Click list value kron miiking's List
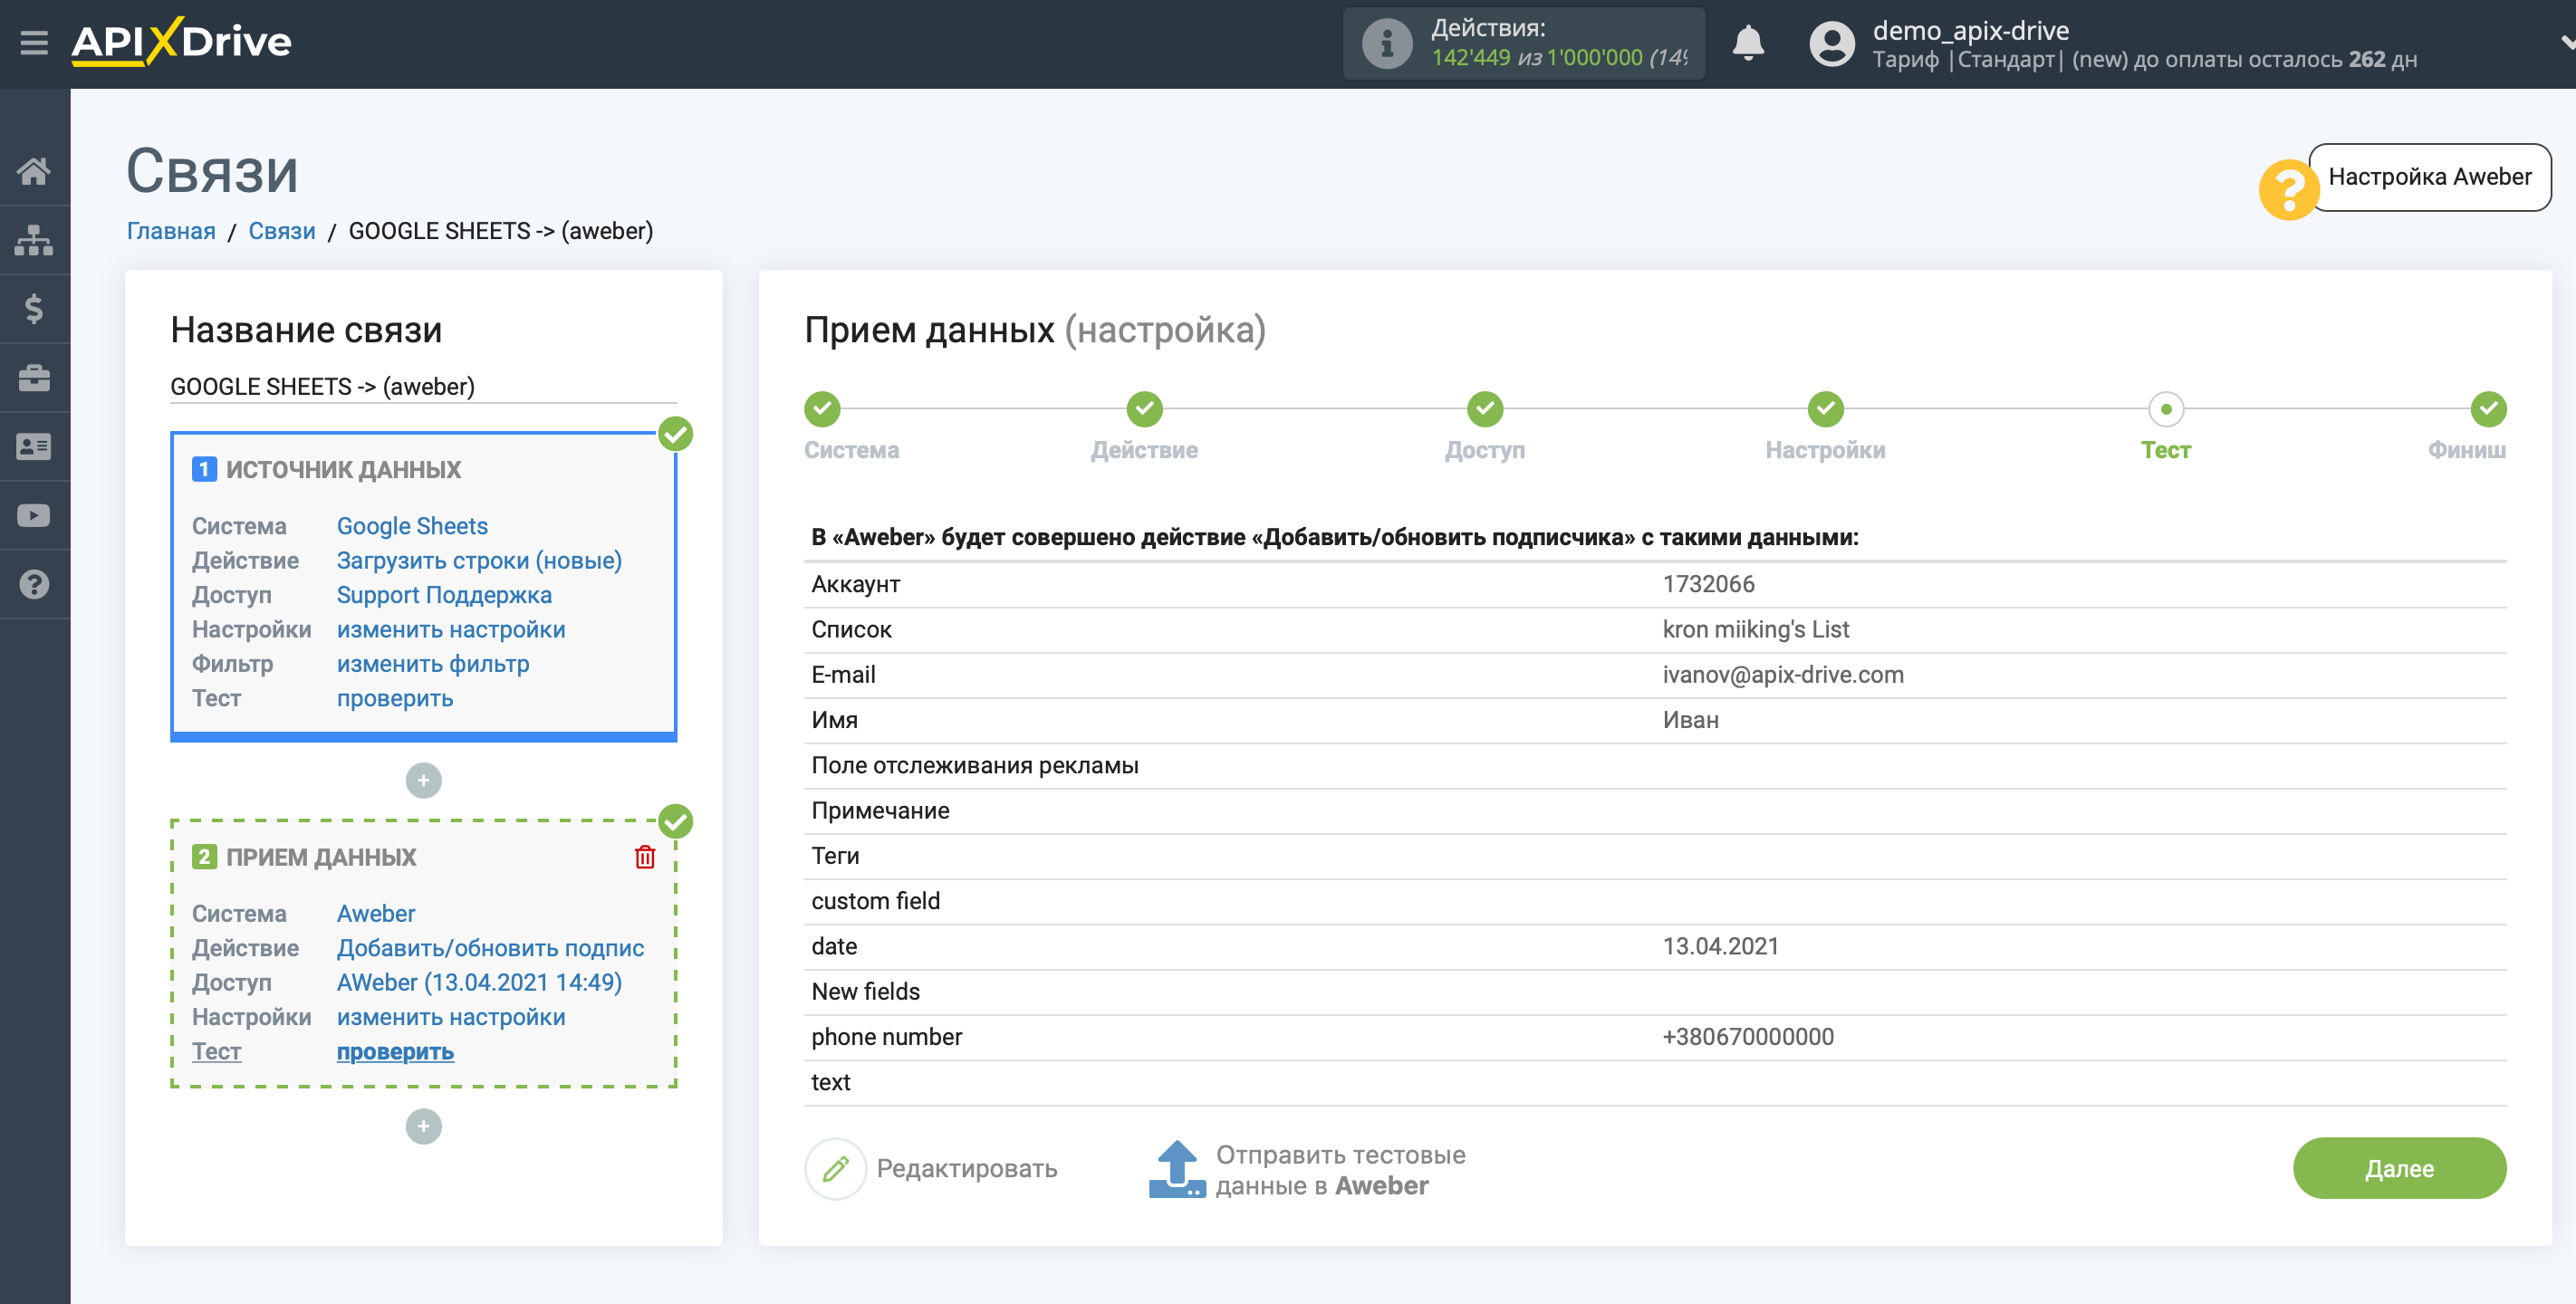 coord(1755,629)
